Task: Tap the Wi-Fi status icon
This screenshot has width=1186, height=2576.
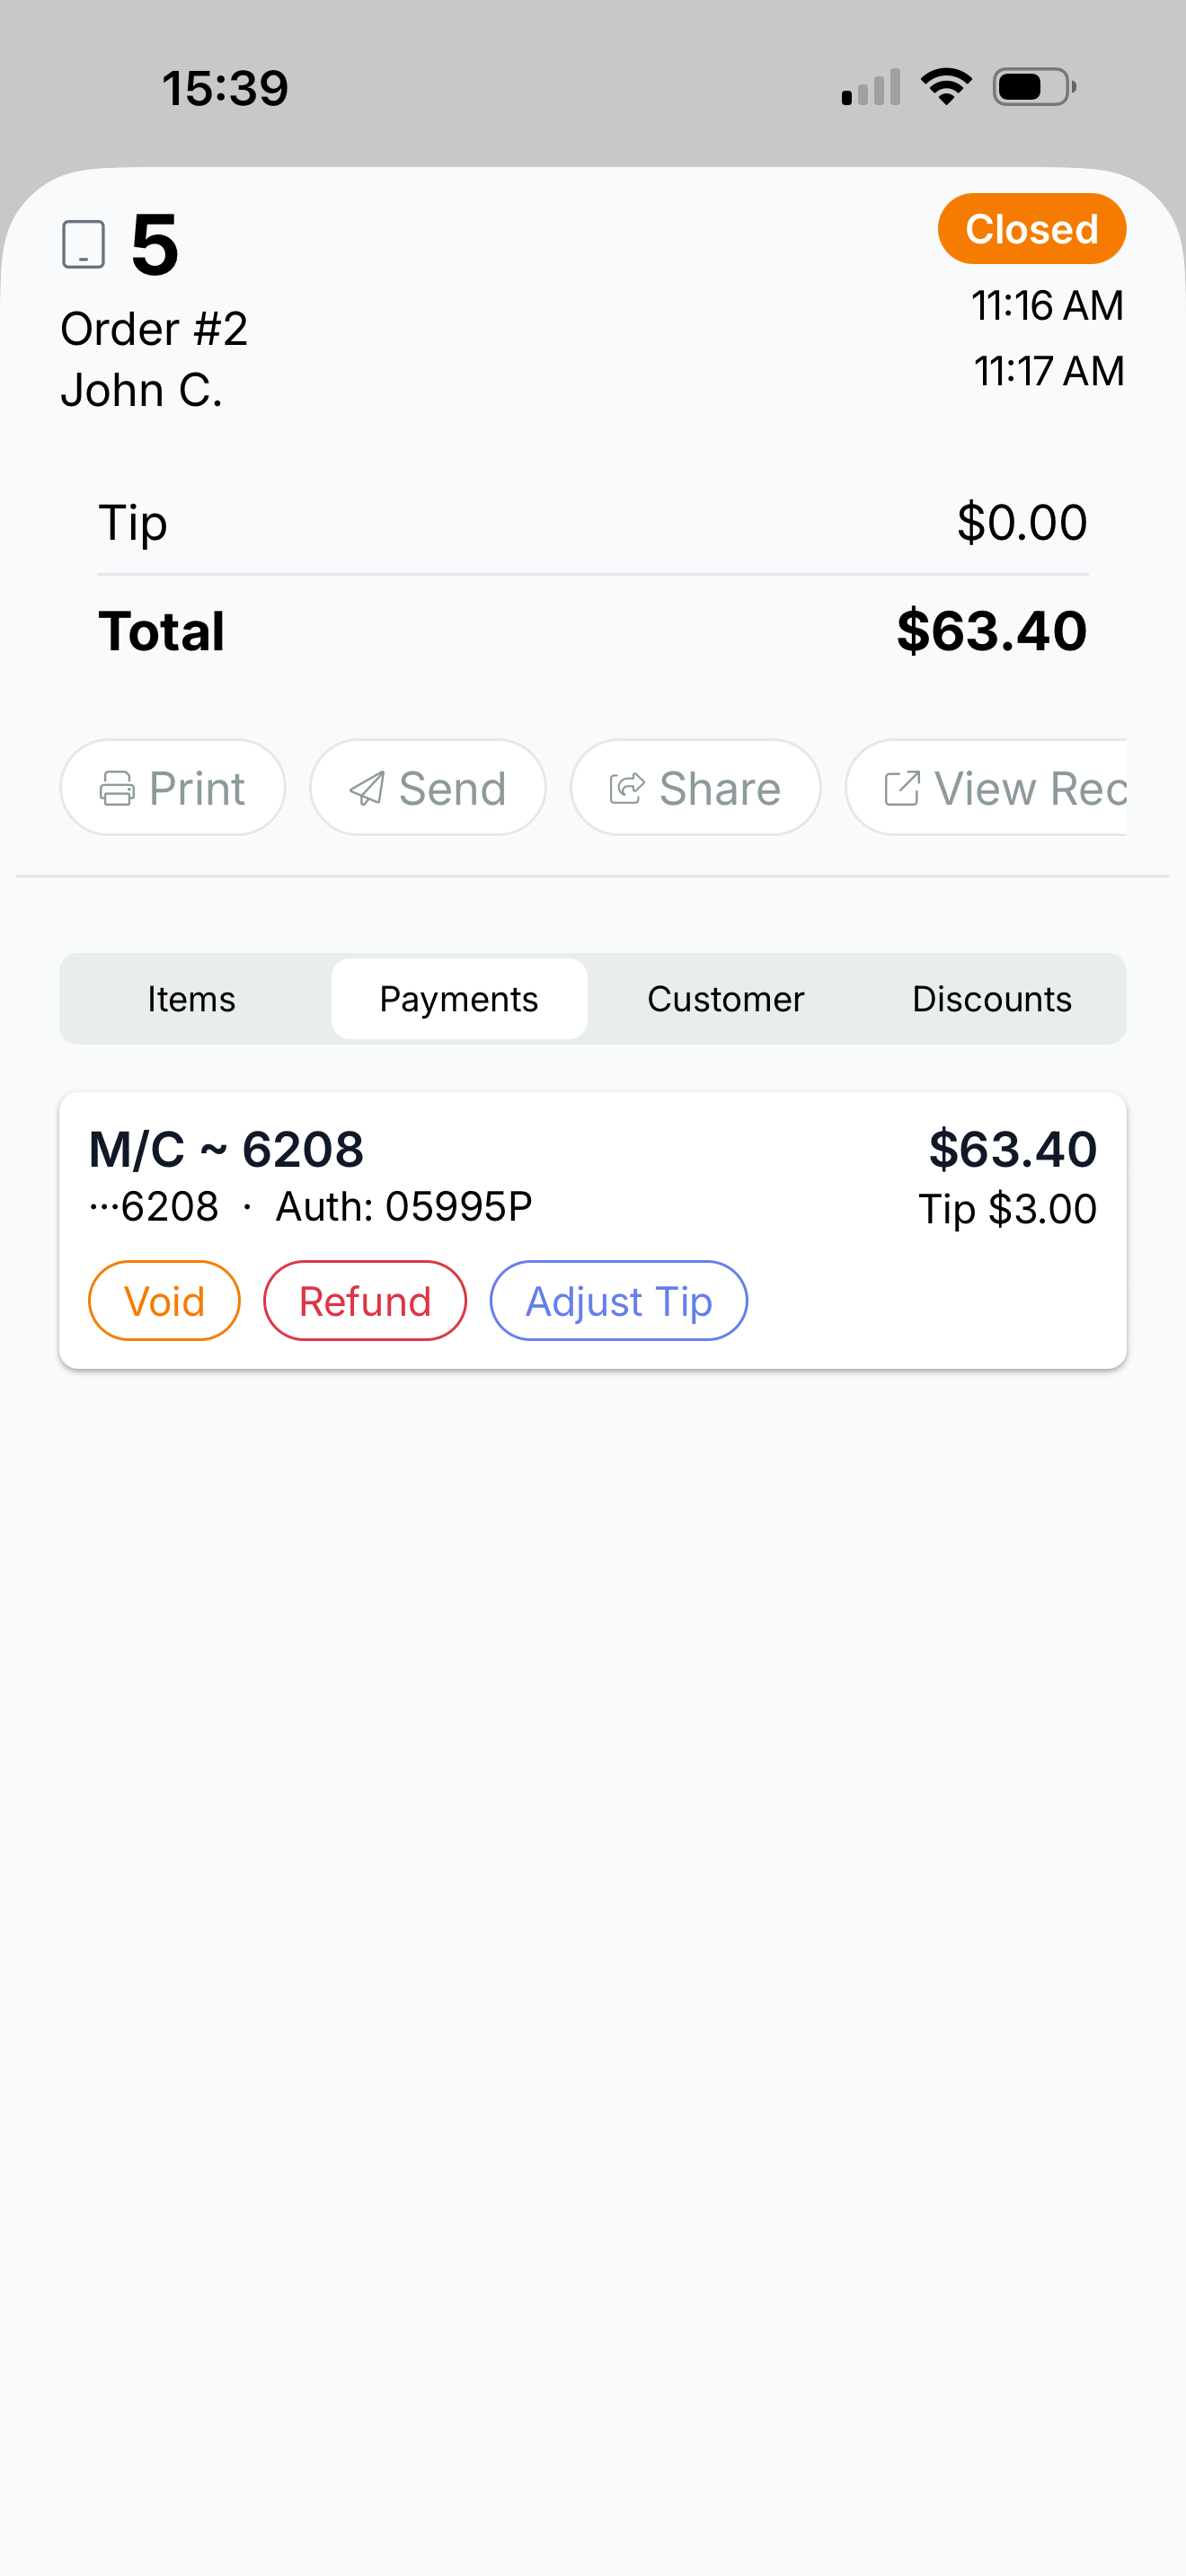Action: click(946, 87)
